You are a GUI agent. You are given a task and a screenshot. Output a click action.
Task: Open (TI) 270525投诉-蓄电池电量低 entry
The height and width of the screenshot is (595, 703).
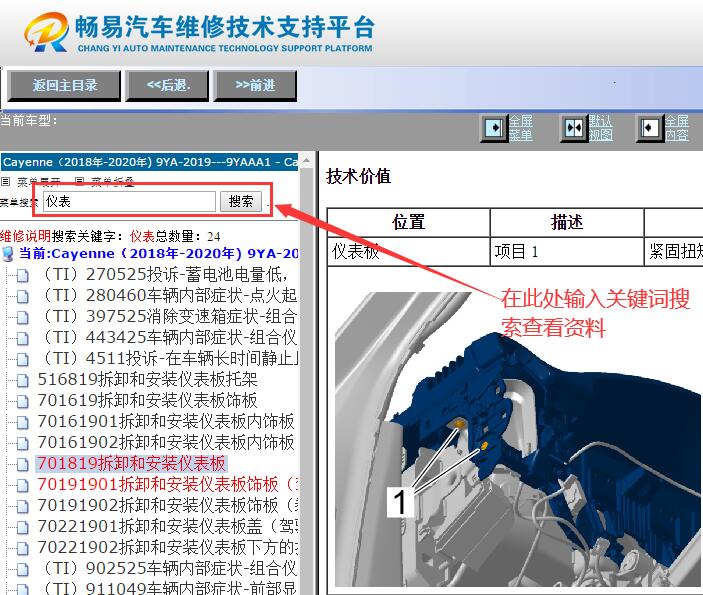[165, 274]
